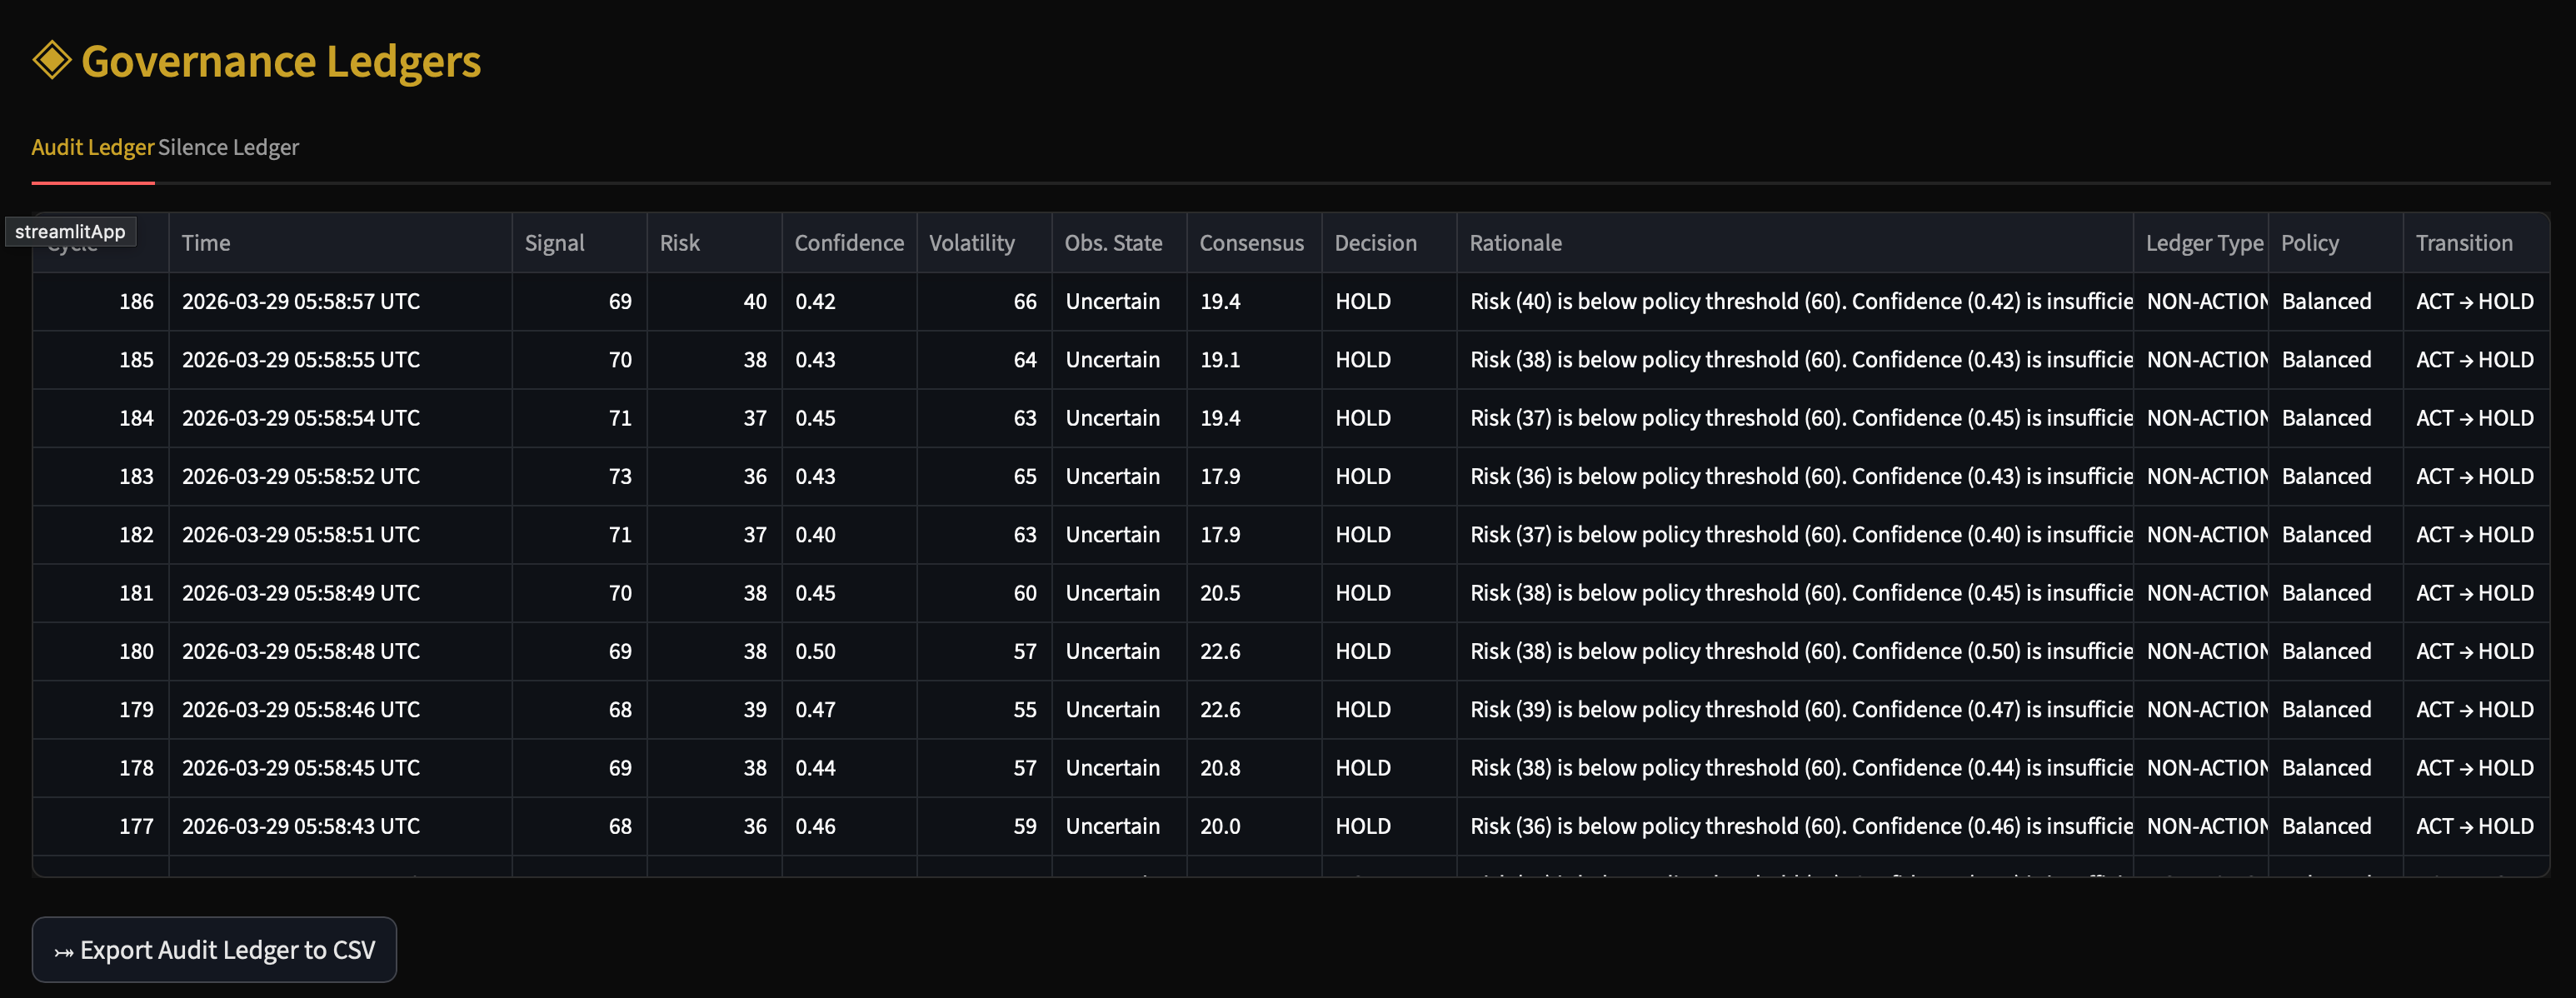Click the Risk column header
2576x998 pixels.
coord(680,243)
